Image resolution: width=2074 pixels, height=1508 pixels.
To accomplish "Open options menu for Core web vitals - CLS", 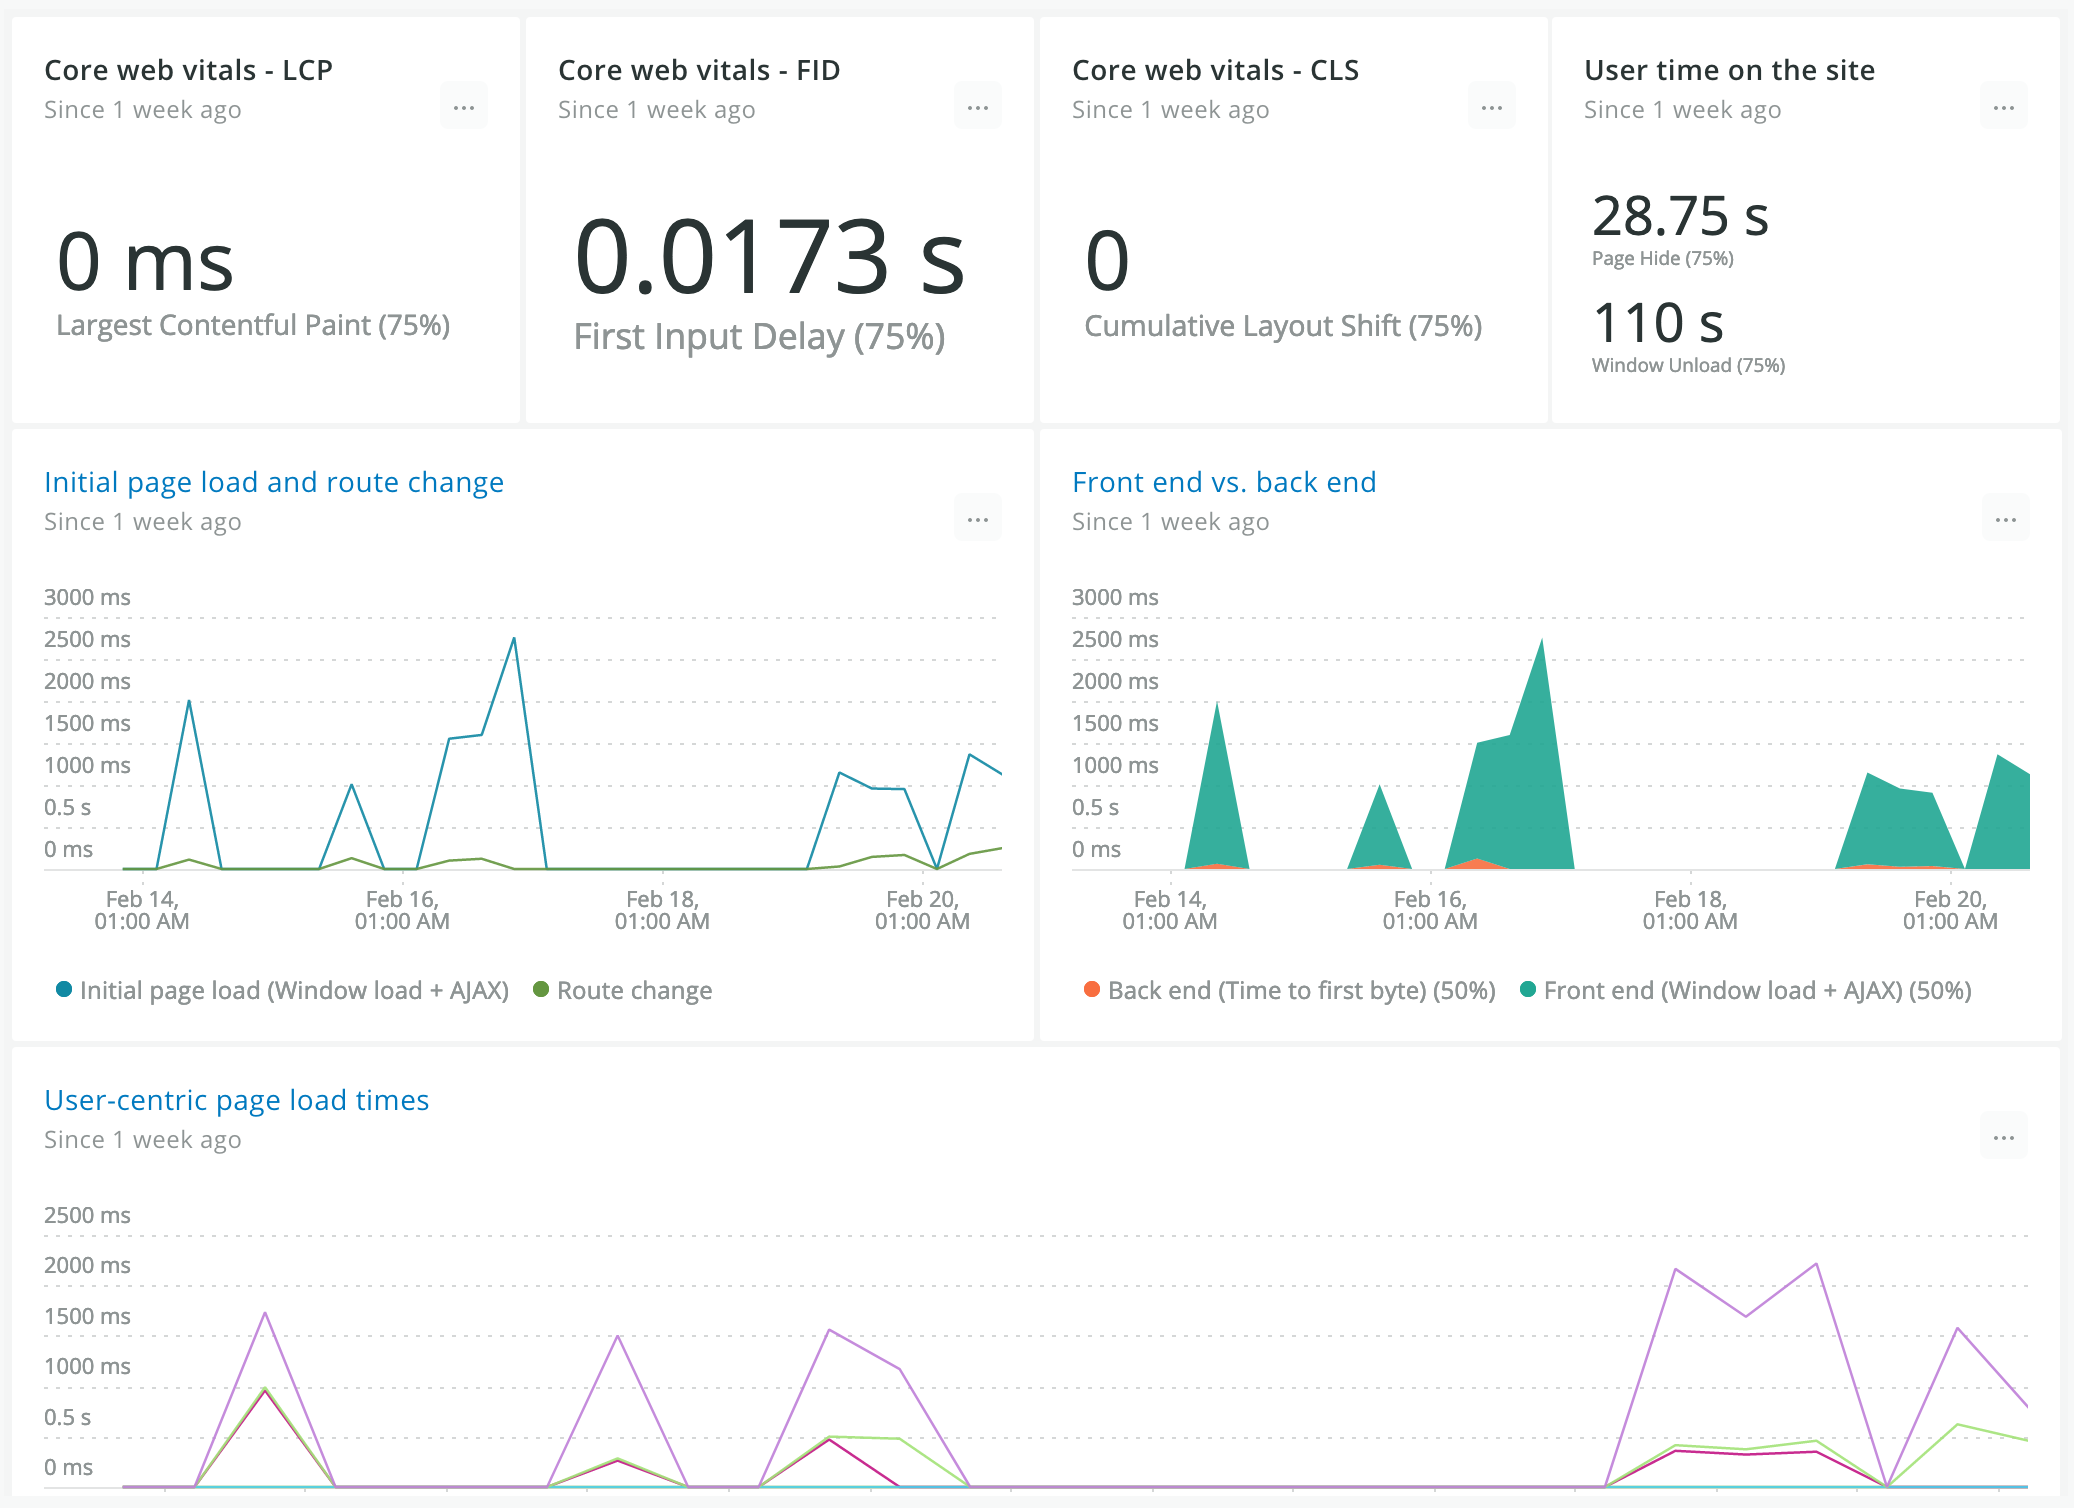I will pyautogui.click(x=1492, y=107).
